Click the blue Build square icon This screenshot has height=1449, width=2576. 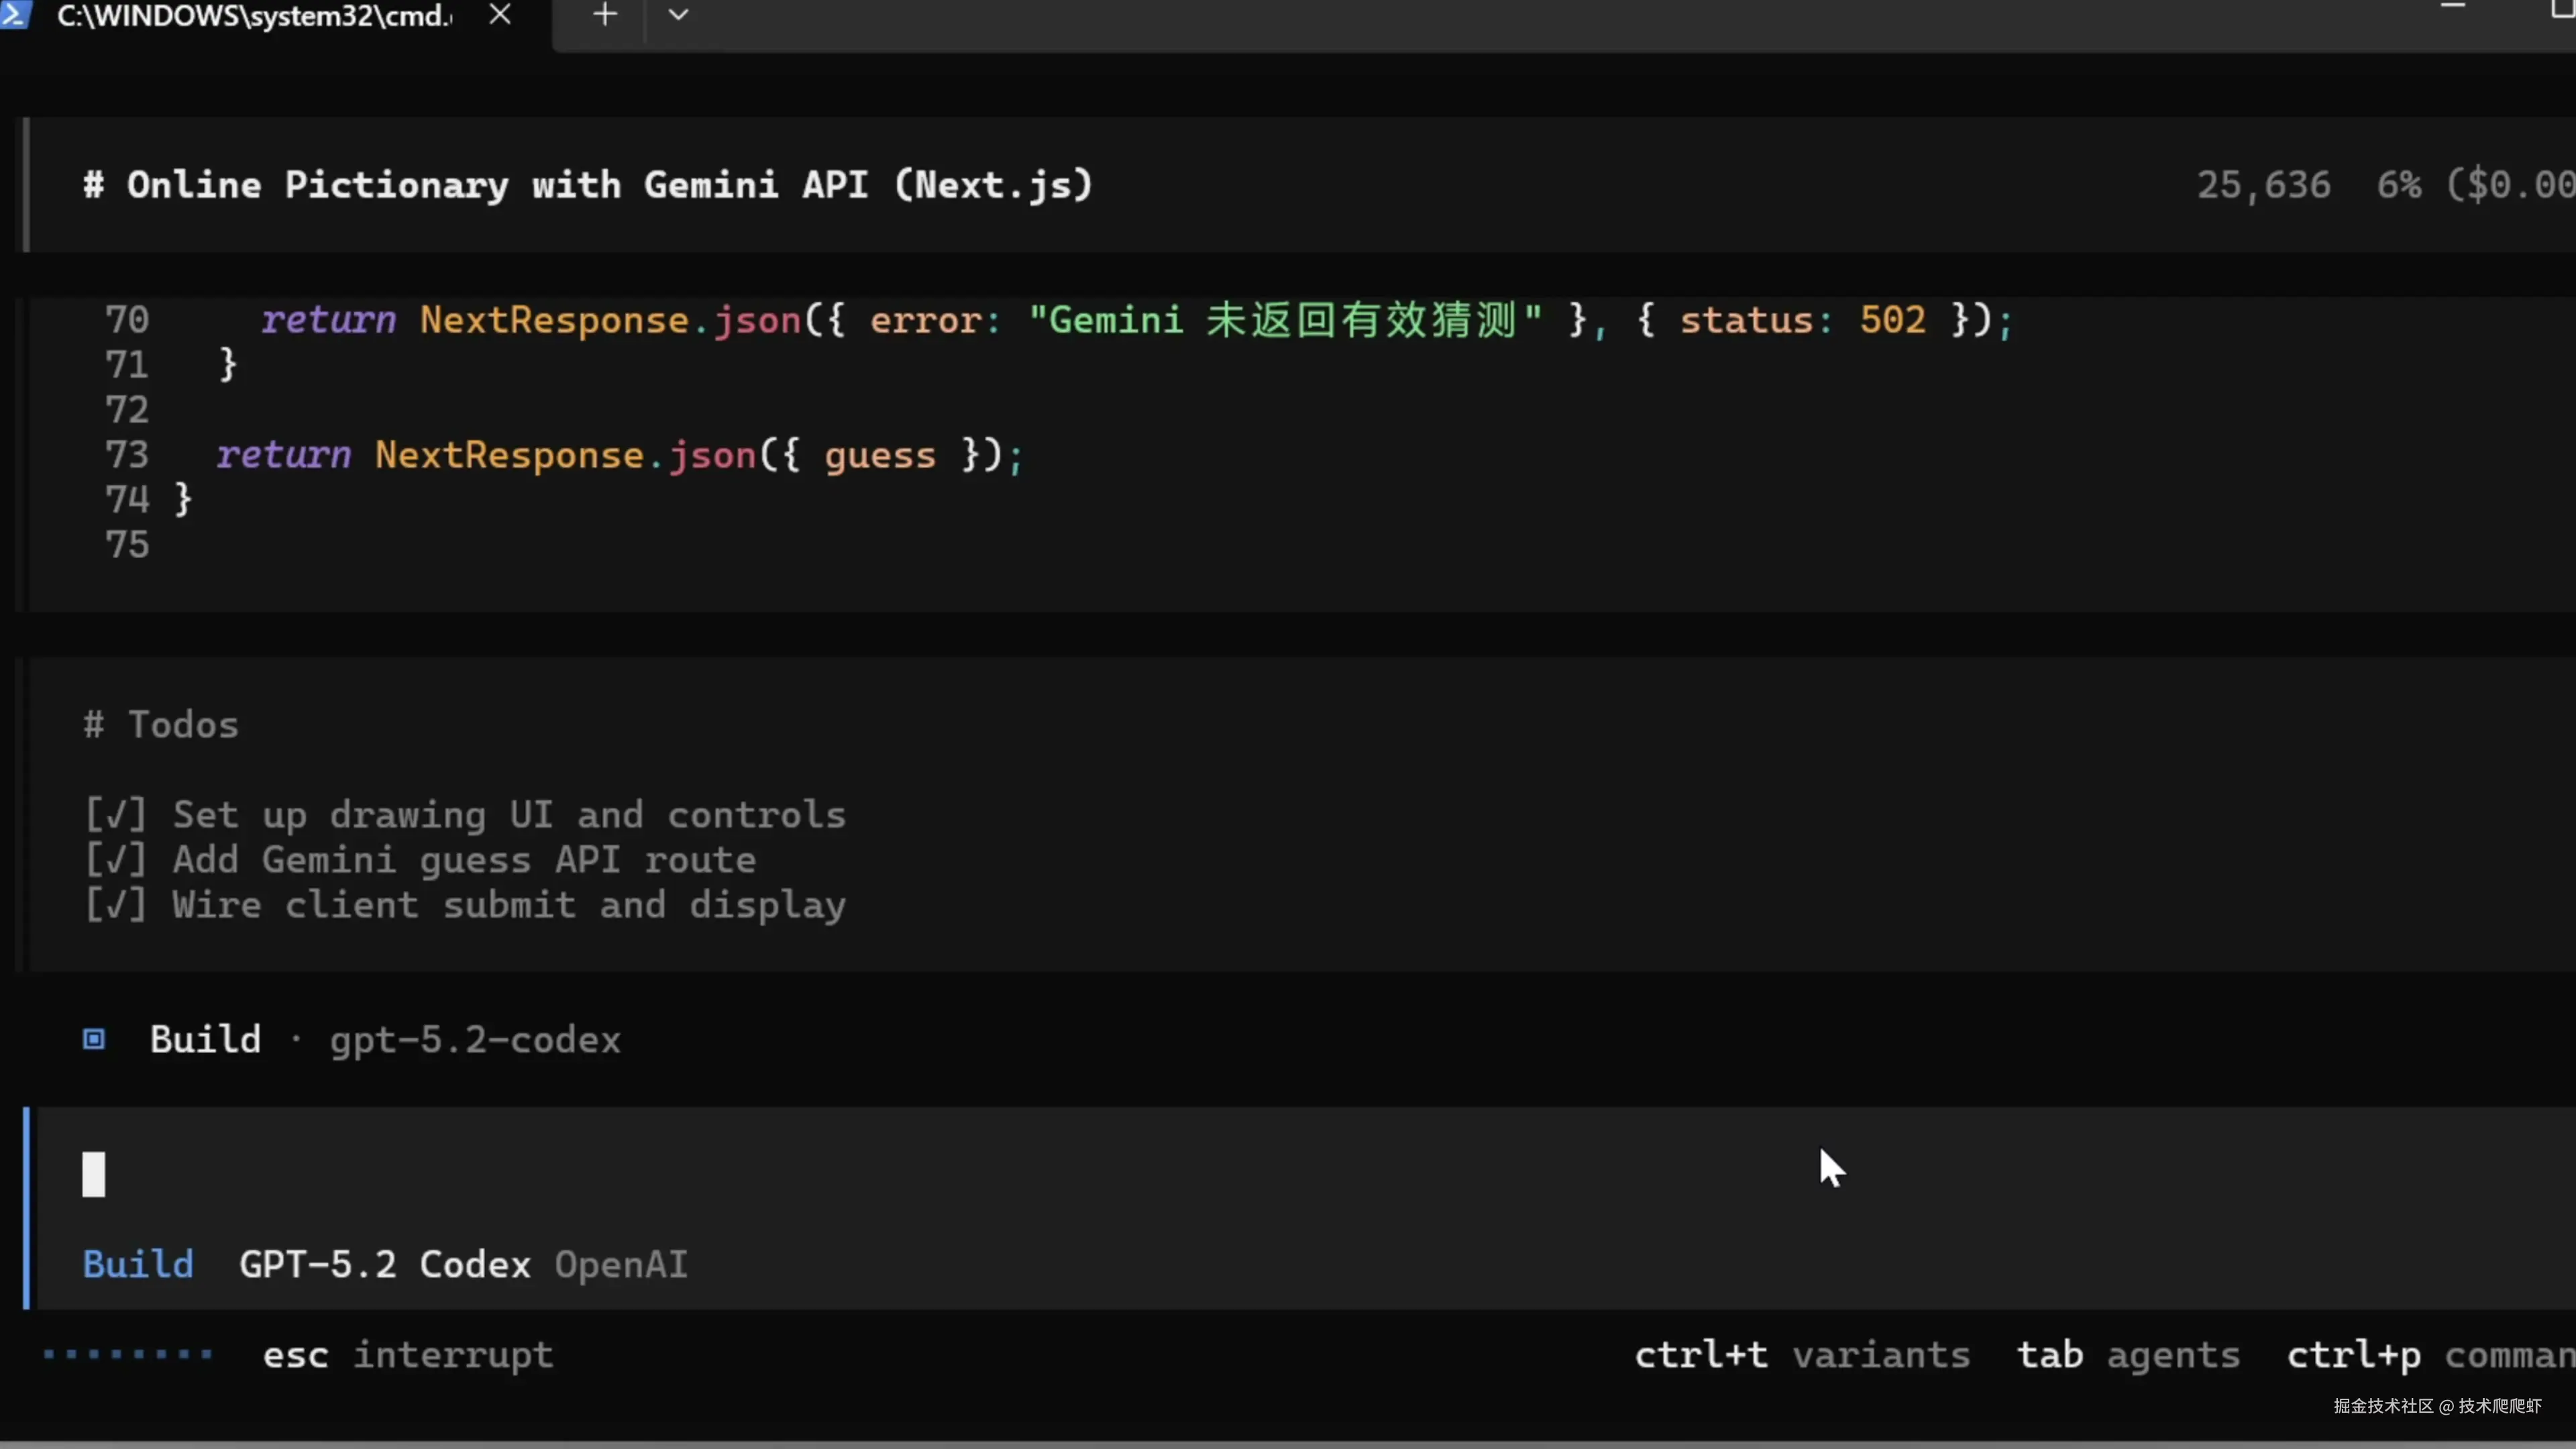pos(94,1039)
